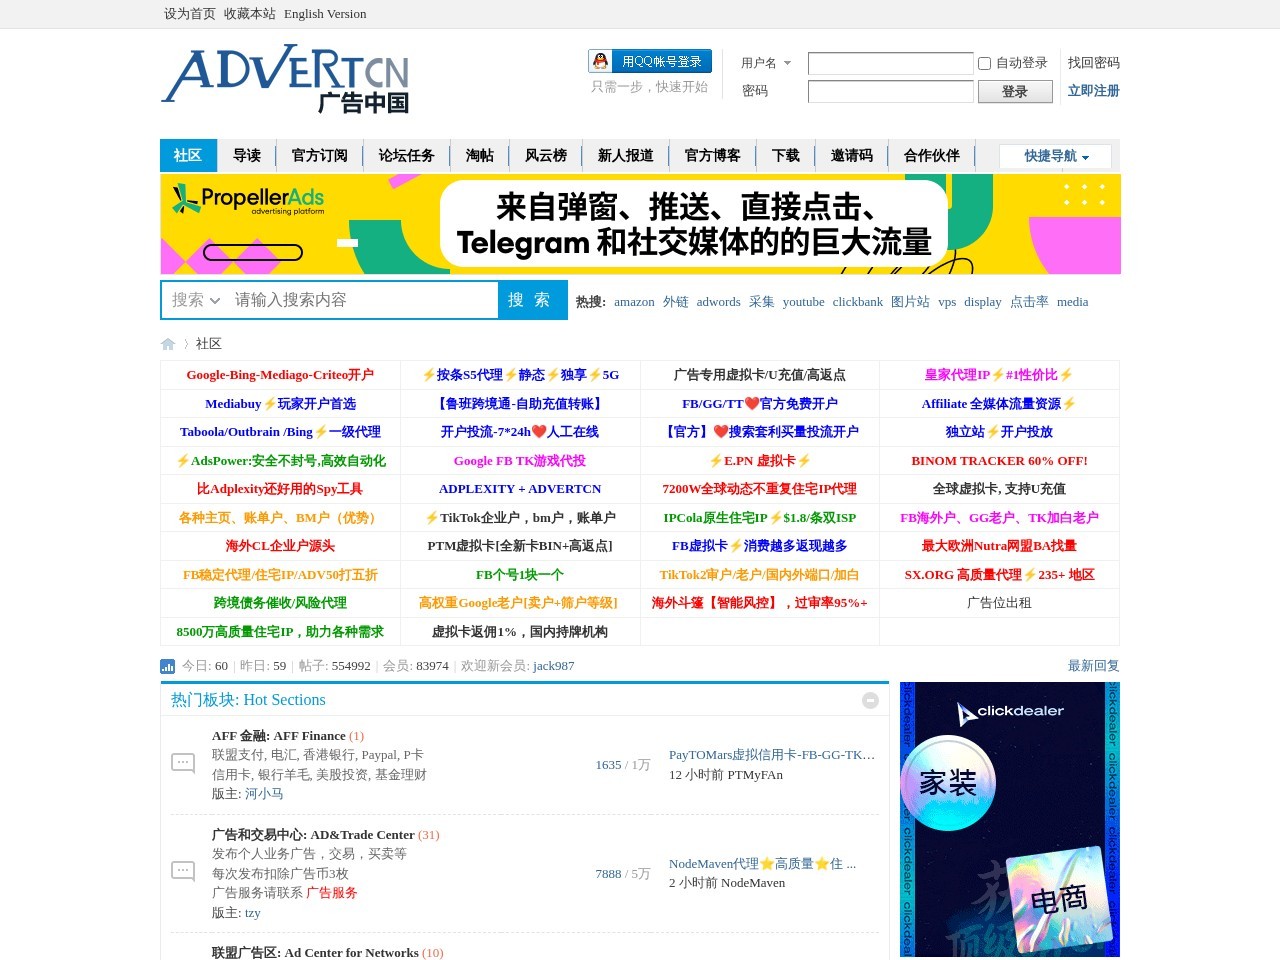Click the AFF Finance board speech-bubble icon
1280x960 pixels.
tap(183, 761)
